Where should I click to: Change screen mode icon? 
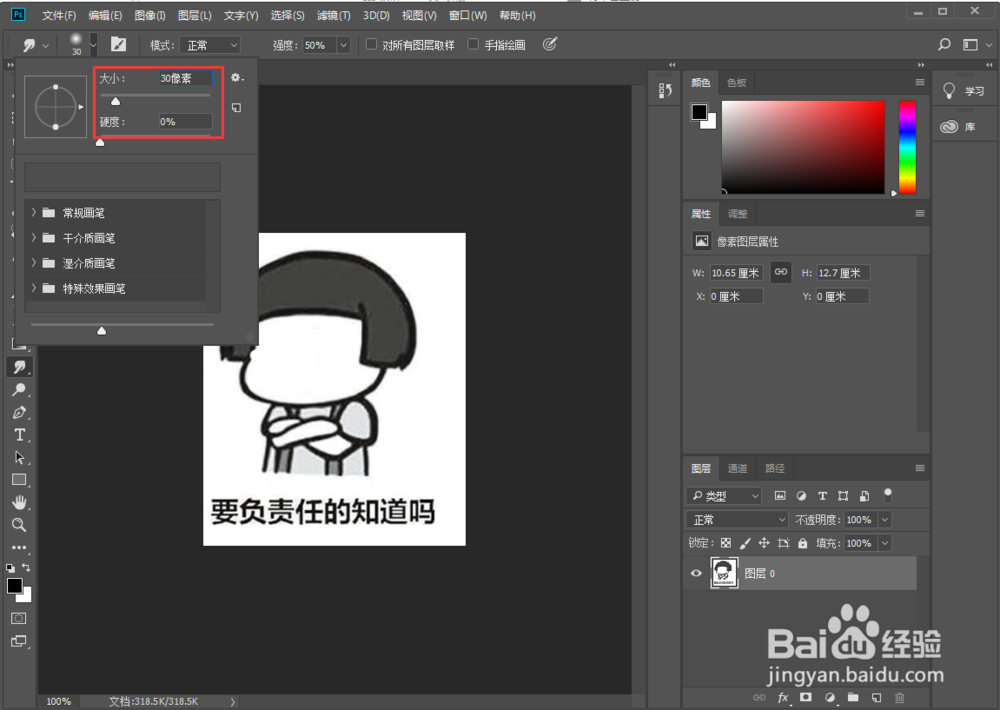click(18, 641)
